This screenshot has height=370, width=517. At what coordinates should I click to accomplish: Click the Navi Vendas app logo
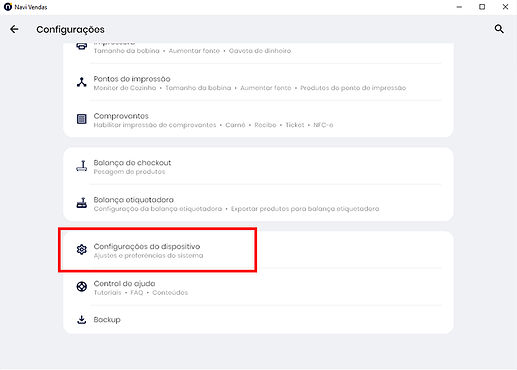pos(7,7)
